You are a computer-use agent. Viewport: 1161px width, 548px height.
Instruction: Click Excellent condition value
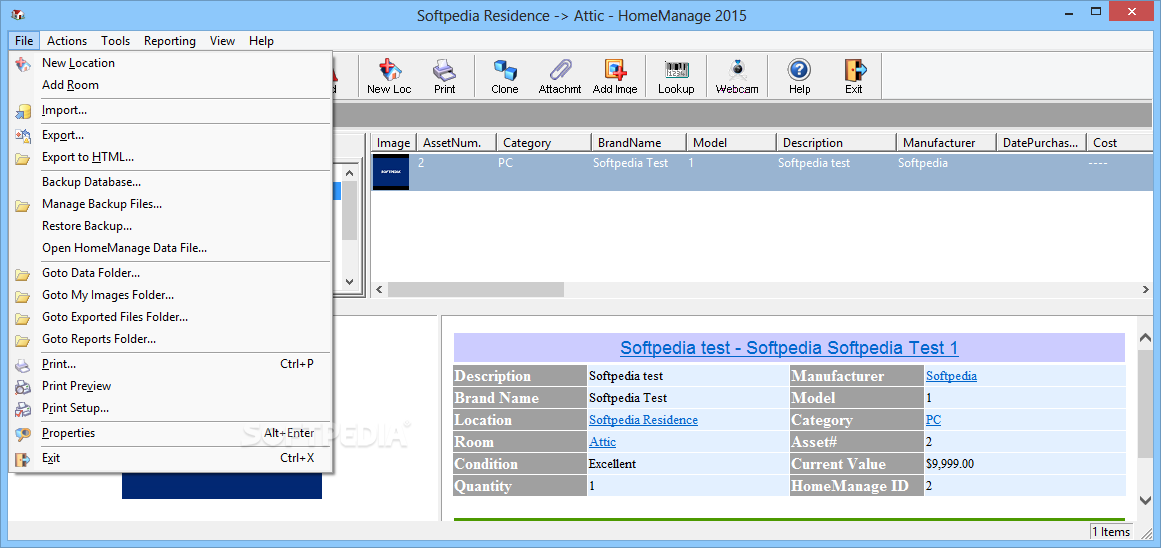tap(612, 464)
